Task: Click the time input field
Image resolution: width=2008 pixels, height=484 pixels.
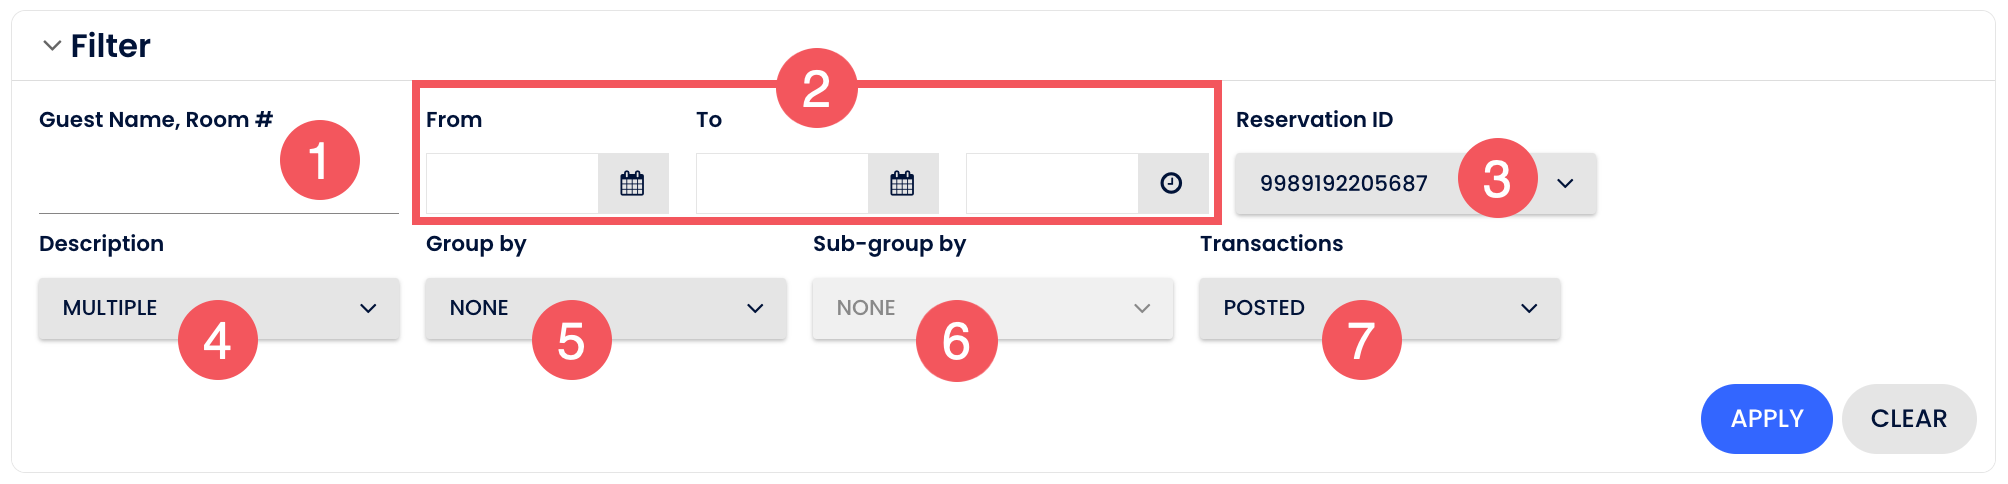Action: (1052, 183)
